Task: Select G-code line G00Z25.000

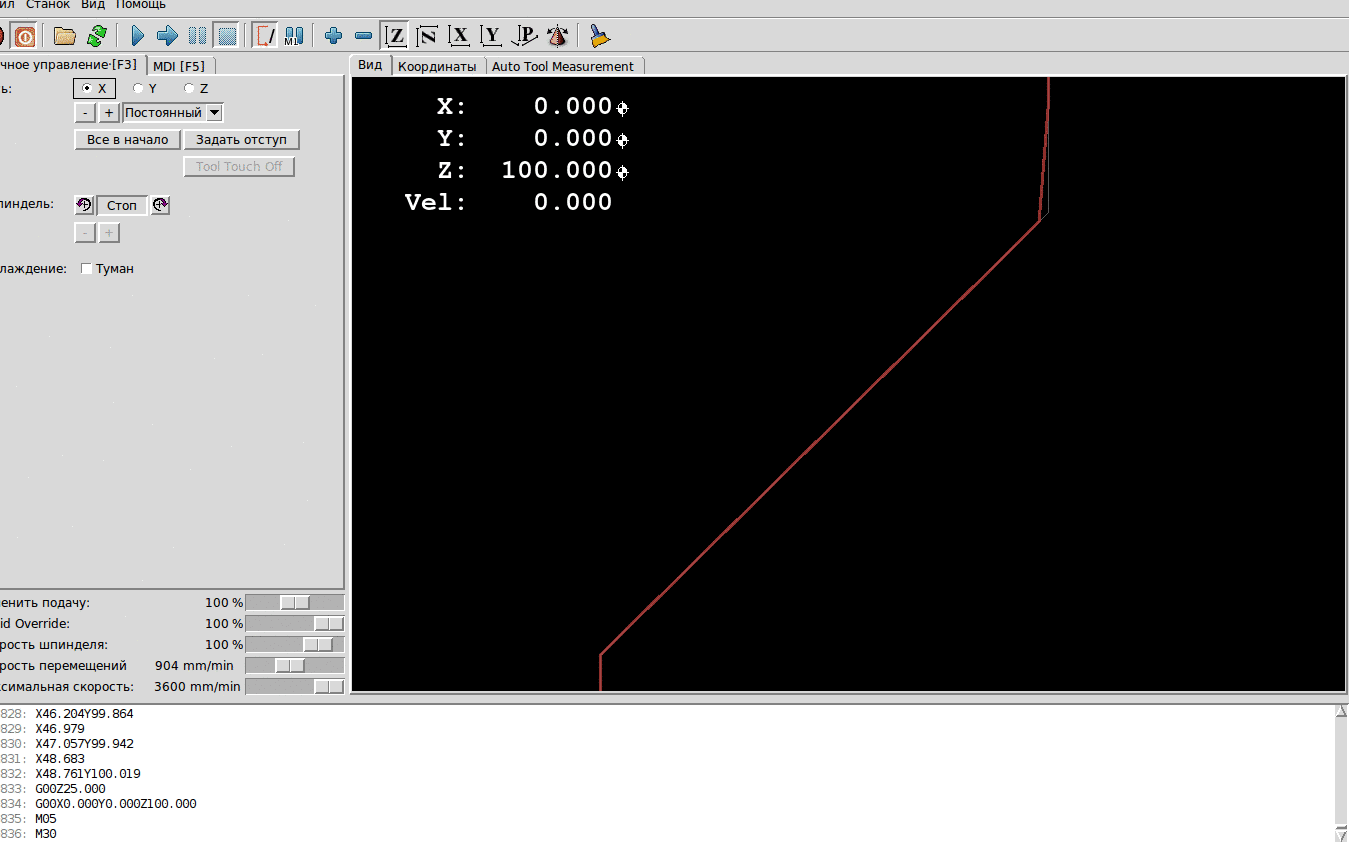Action: tap(70, 789)
